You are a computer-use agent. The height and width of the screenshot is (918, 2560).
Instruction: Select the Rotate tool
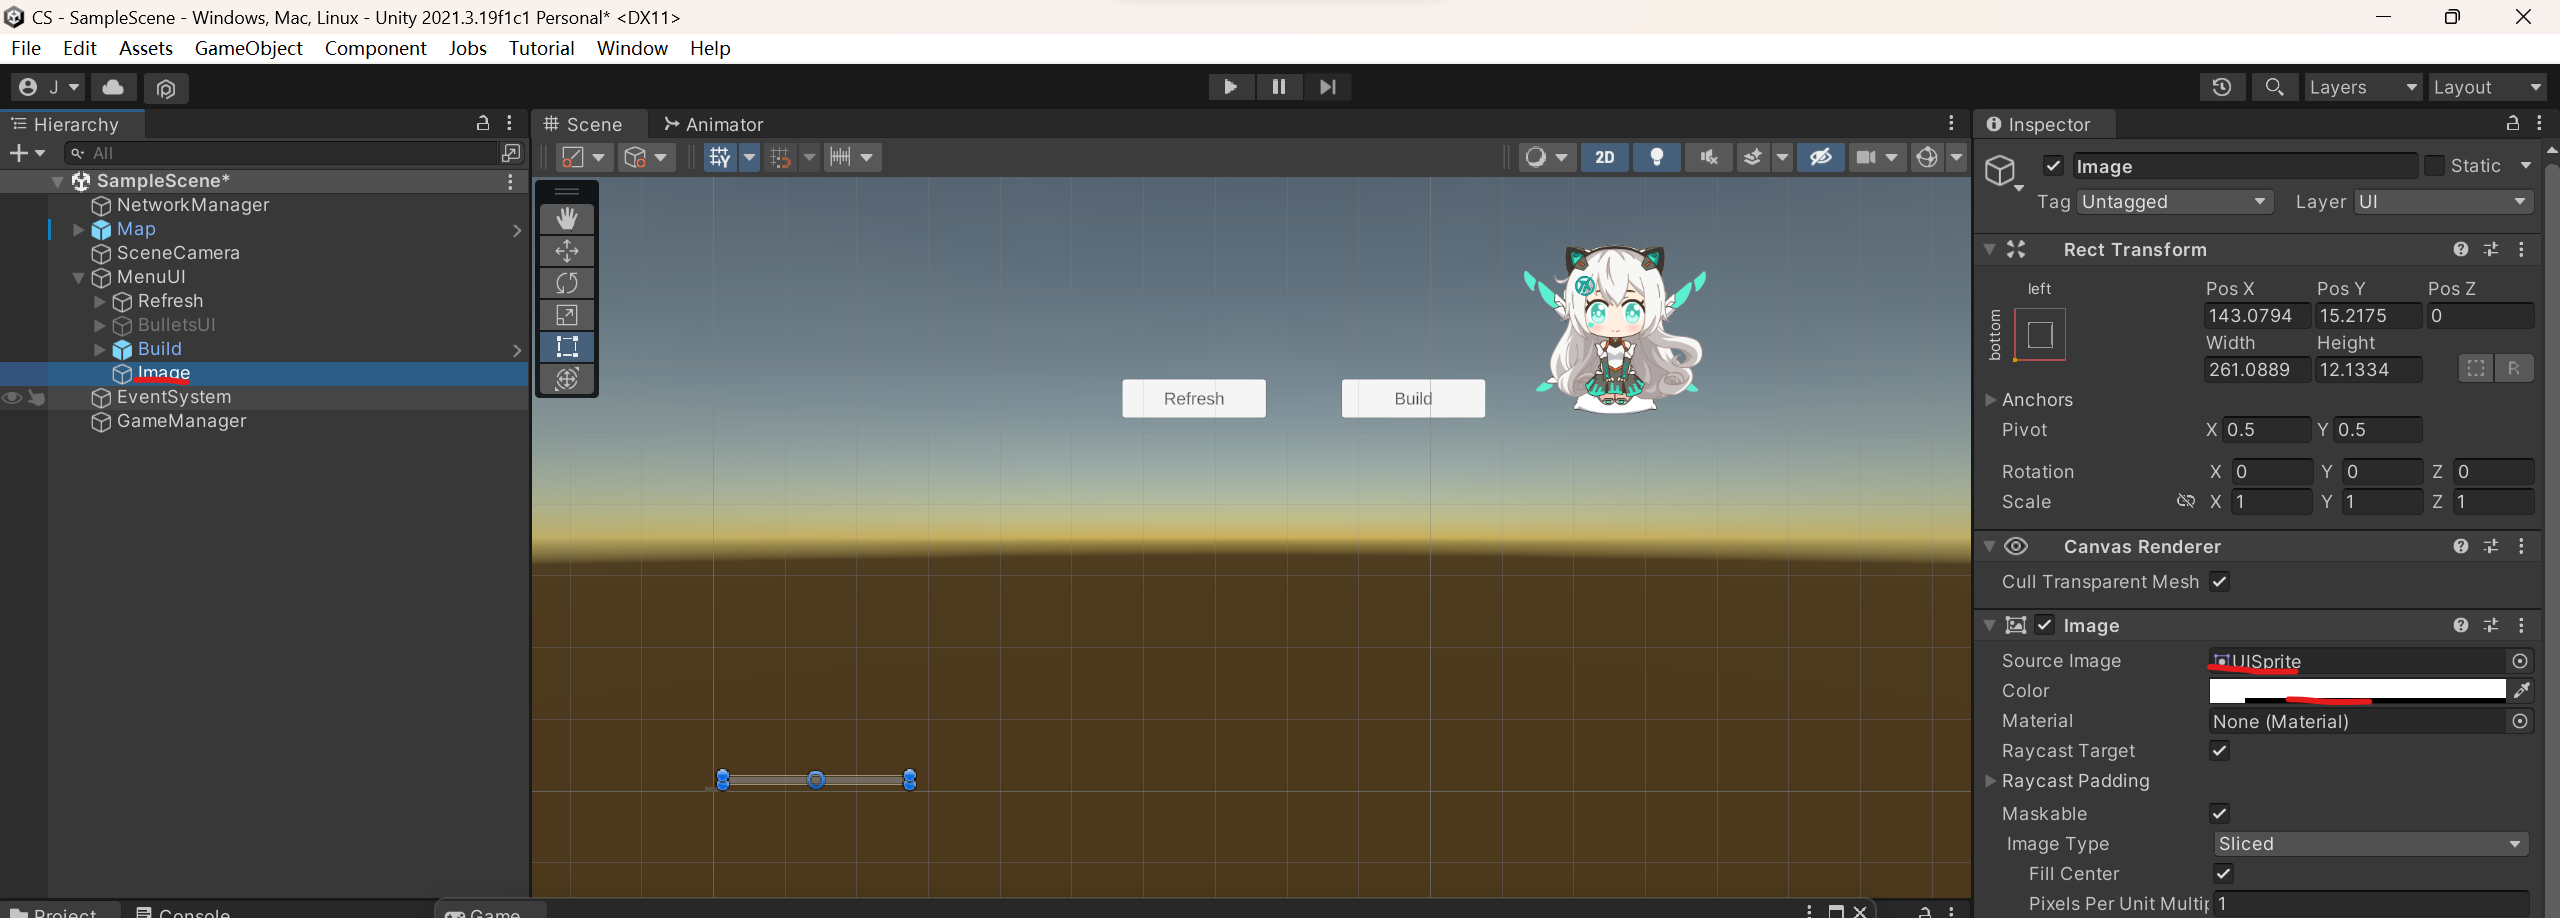coord(567,283)
